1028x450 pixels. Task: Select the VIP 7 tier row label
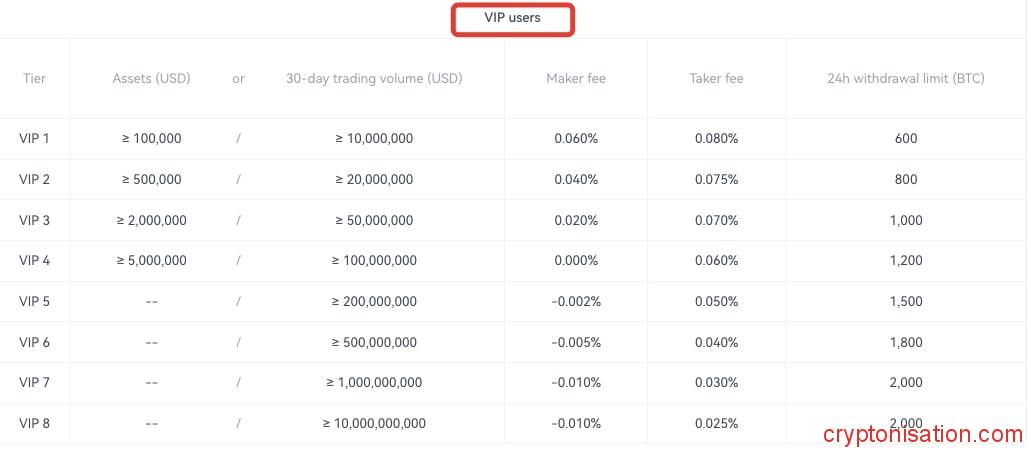point(34,383)
